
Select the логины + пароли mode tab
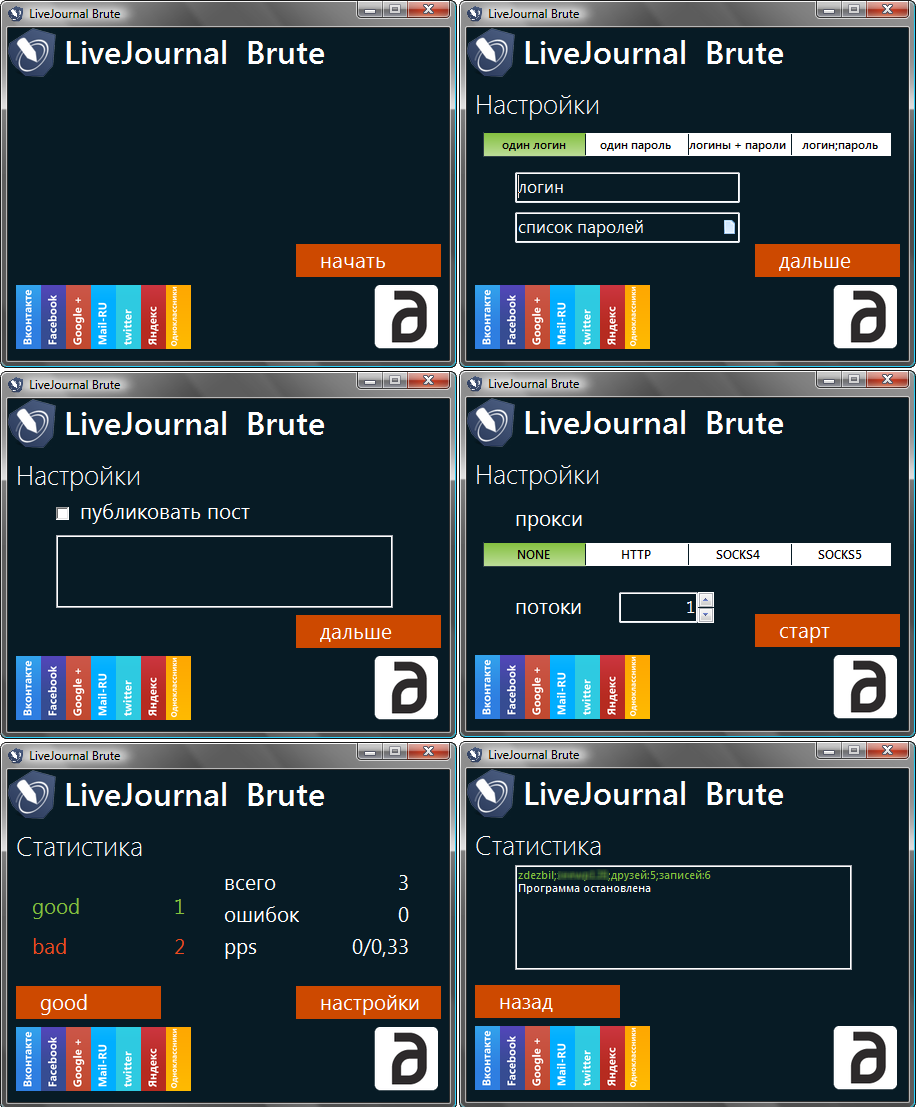[739, 145]
